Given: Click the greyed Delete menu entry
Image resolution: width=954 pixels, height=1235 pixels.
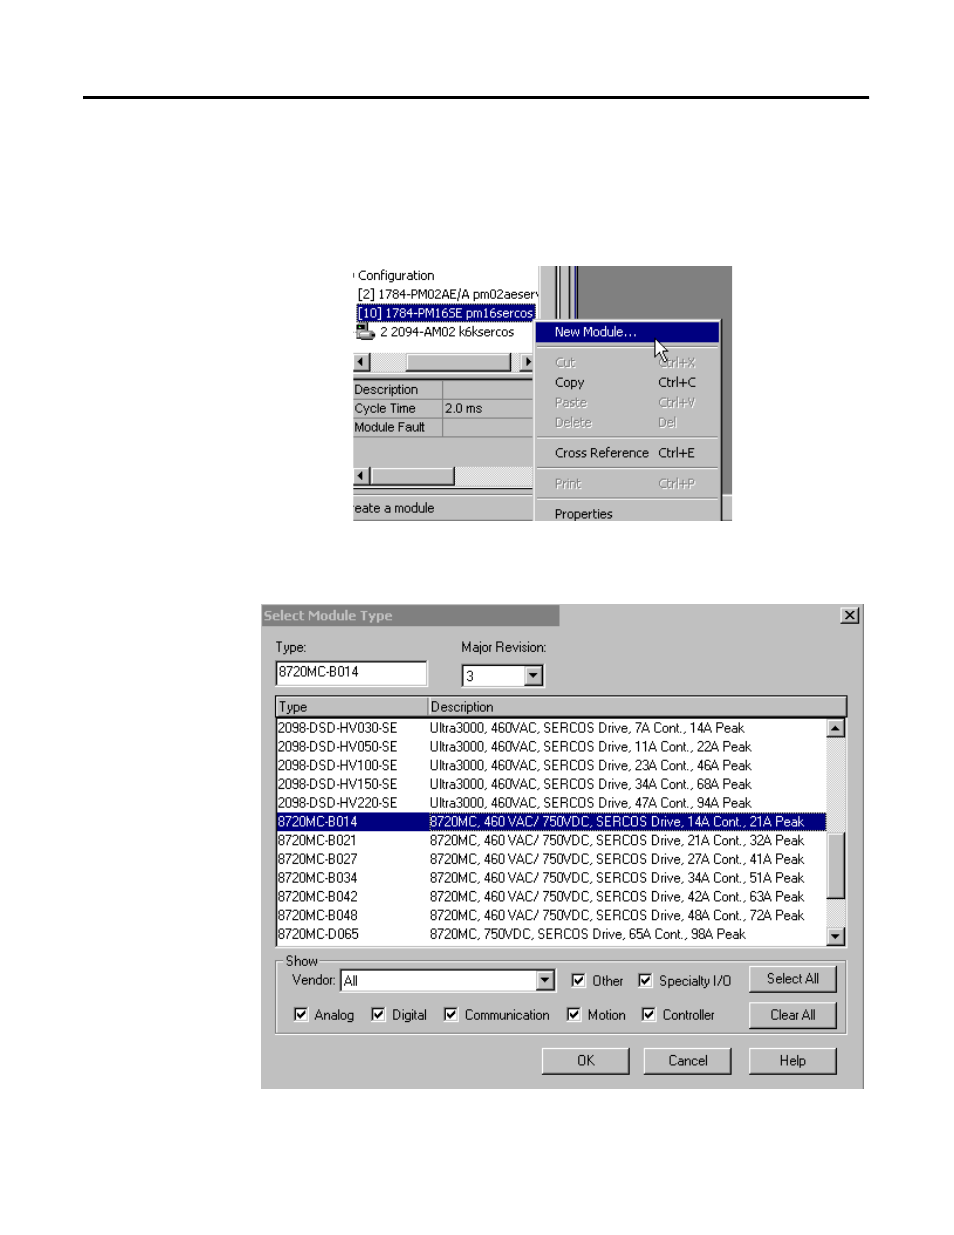Looking at the screenshot, I should (627, 423).
